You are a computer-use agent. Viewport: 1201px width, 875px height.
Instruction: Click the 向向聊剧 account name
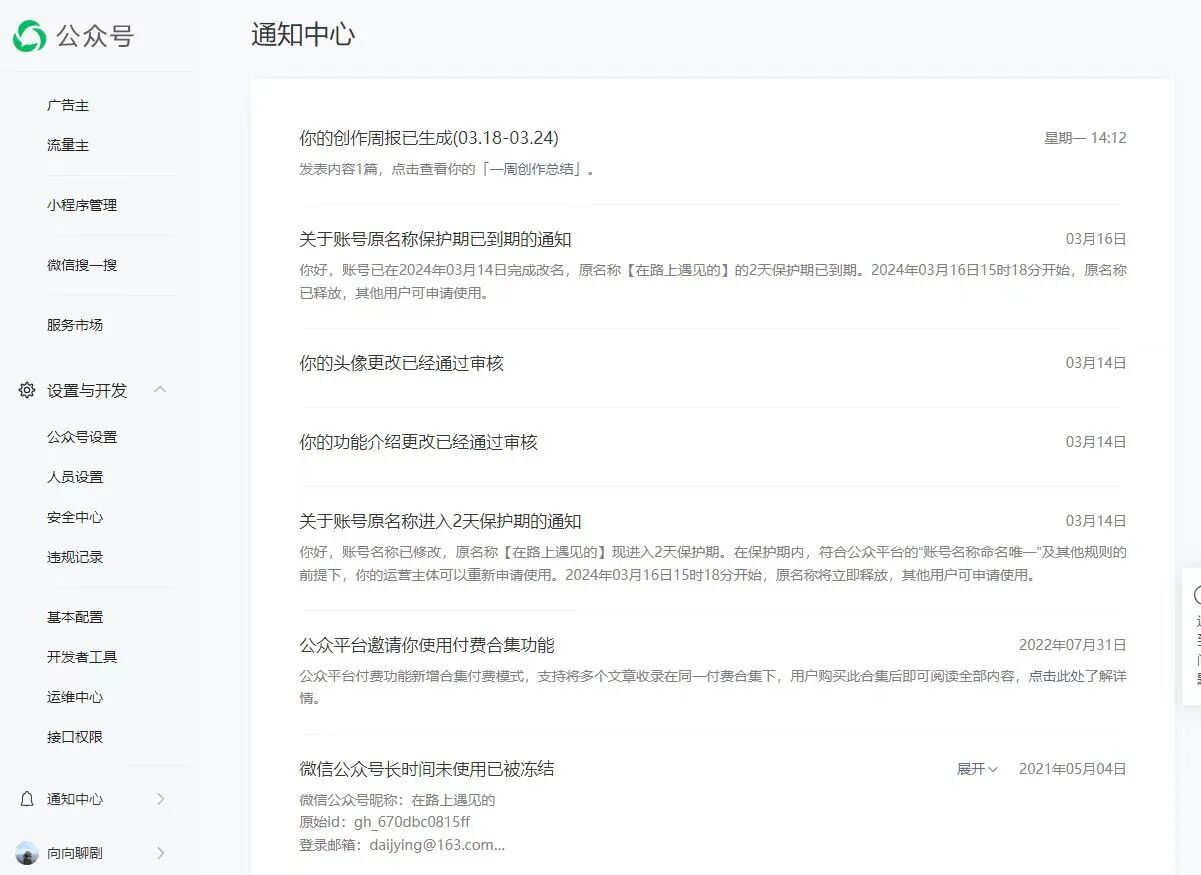point(75,853)
